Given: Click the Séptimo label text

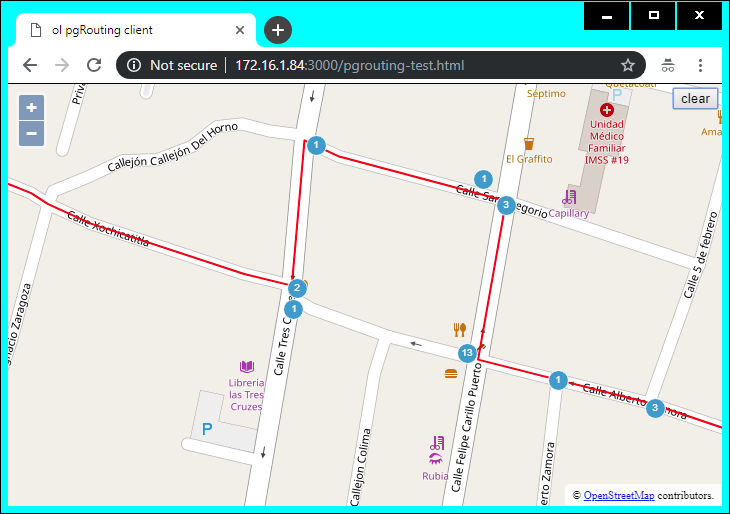Looking at the screenshot, I should point(546,94).
